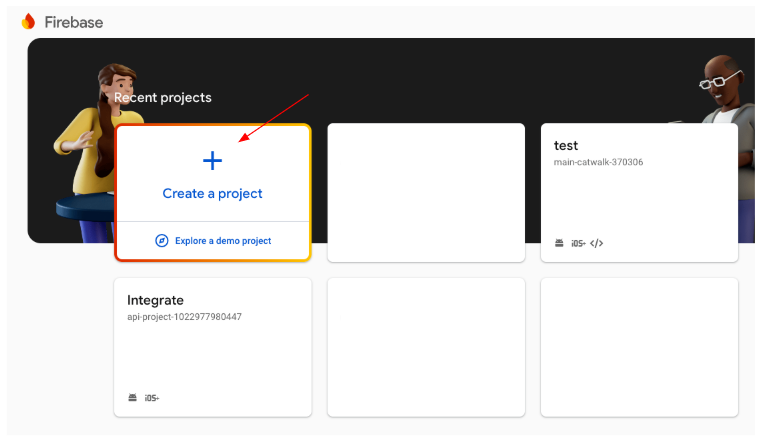767x439 pixels.
Task: Click the Recent projects heading
Action: (x=163, y=97)
